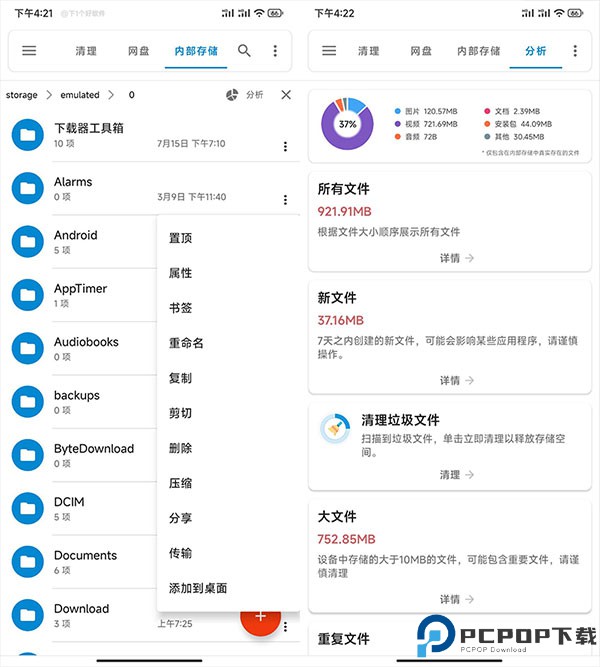Open more options for 下载器工具箱 folder

tap(285, 146)
